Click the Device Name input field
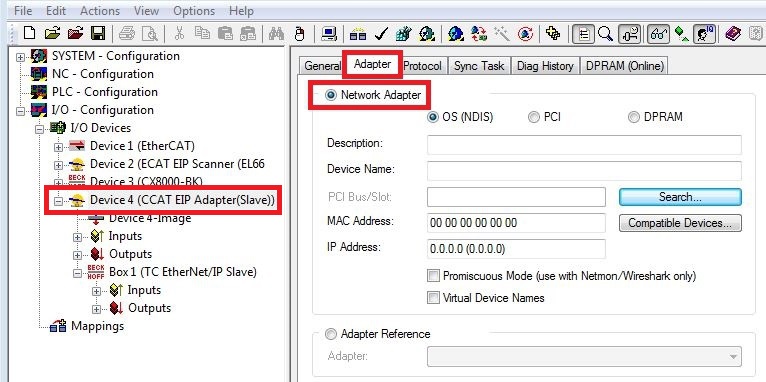Screen dimensions: 766x382 click(584, 171)
